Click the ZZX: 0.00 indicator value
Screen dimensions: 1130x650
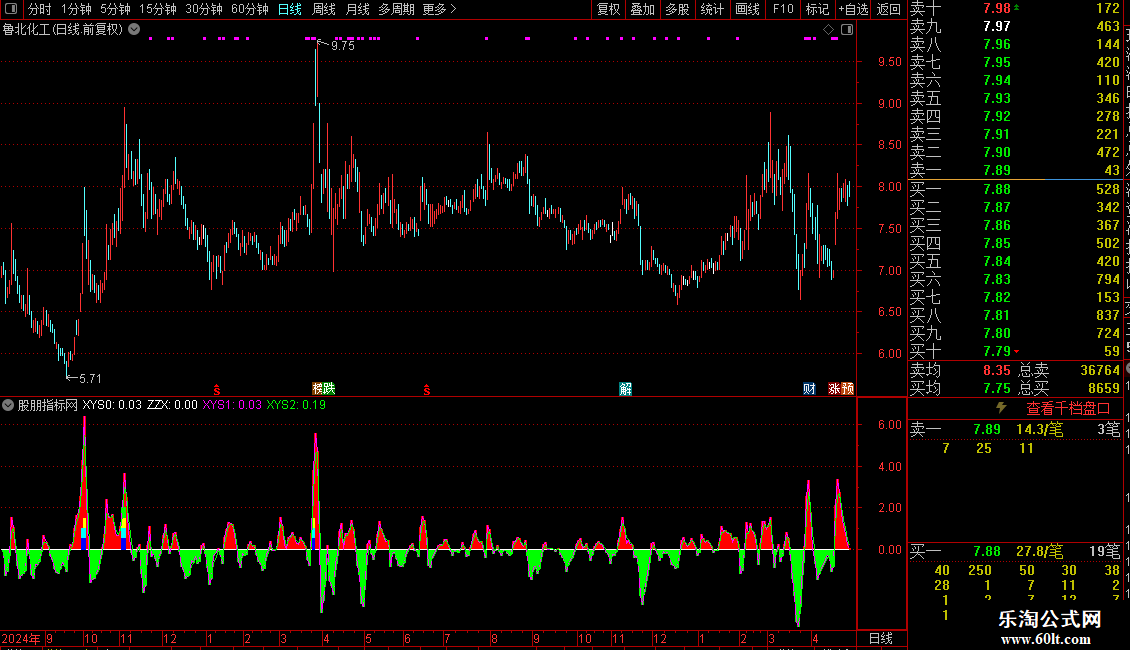pyautogui.click(x=172, y=405)
